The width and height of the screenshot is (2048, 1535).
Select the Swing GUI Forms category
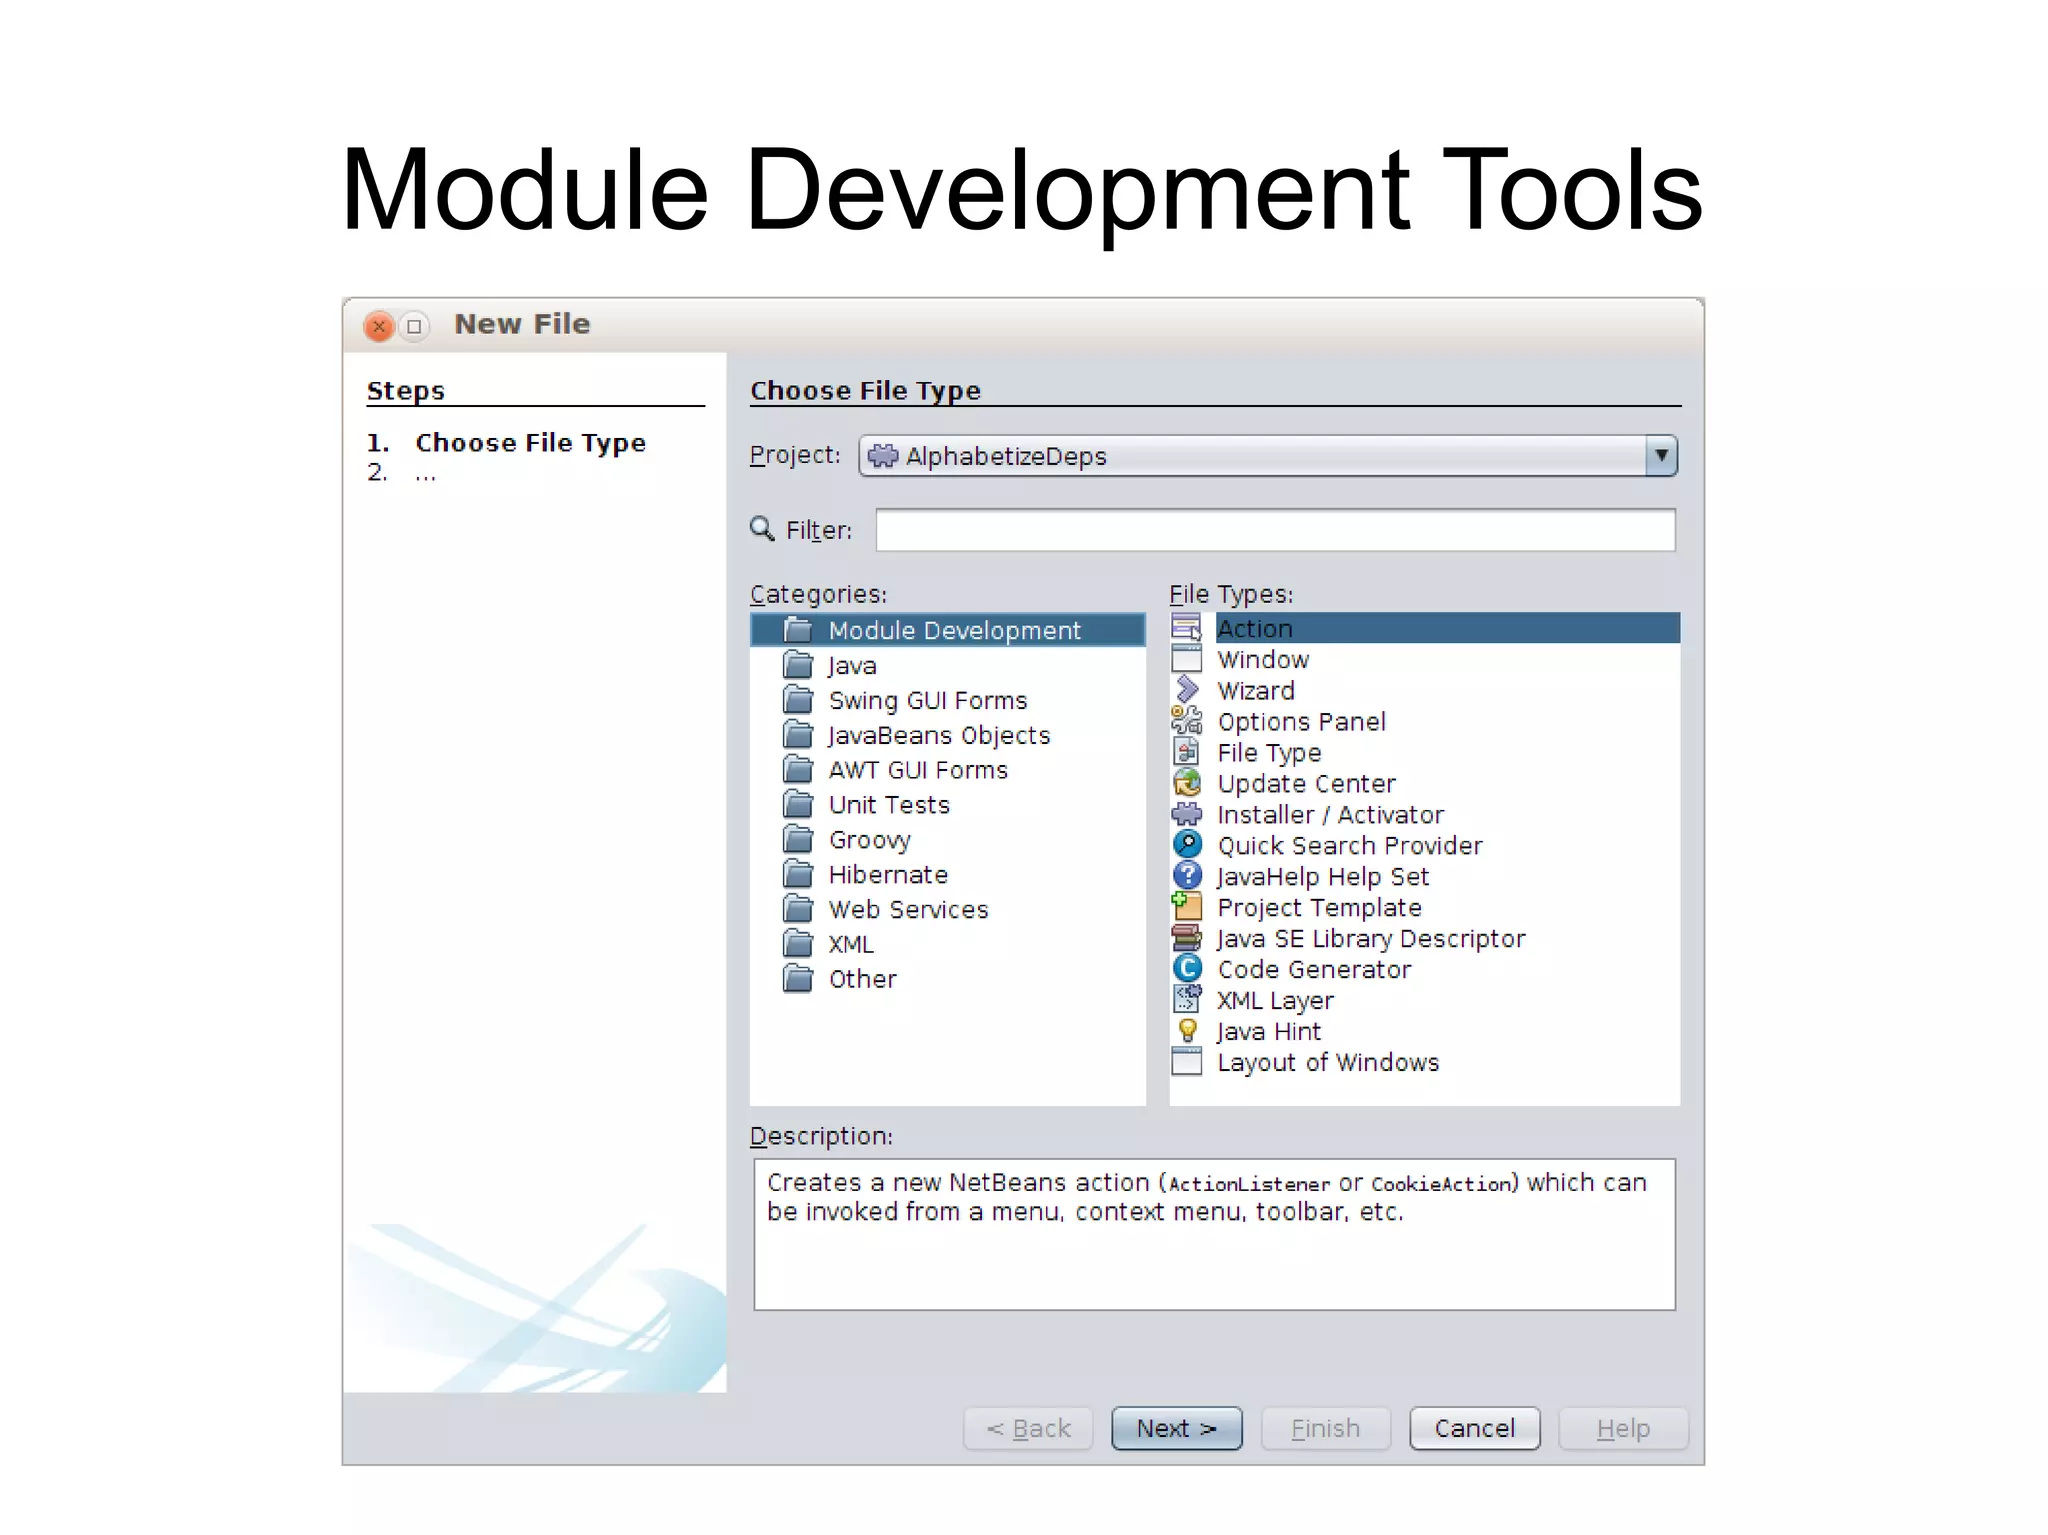[927, 701]
